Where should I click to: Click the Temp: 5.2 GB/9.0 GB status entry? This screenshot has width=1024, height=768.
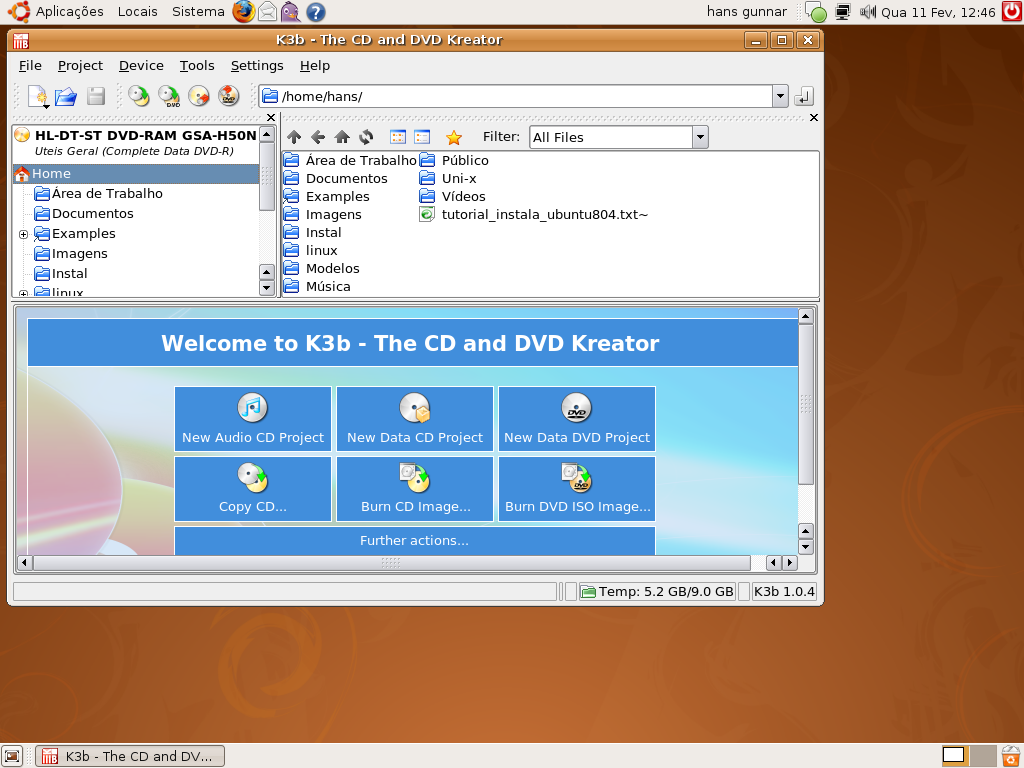(657, 592)
